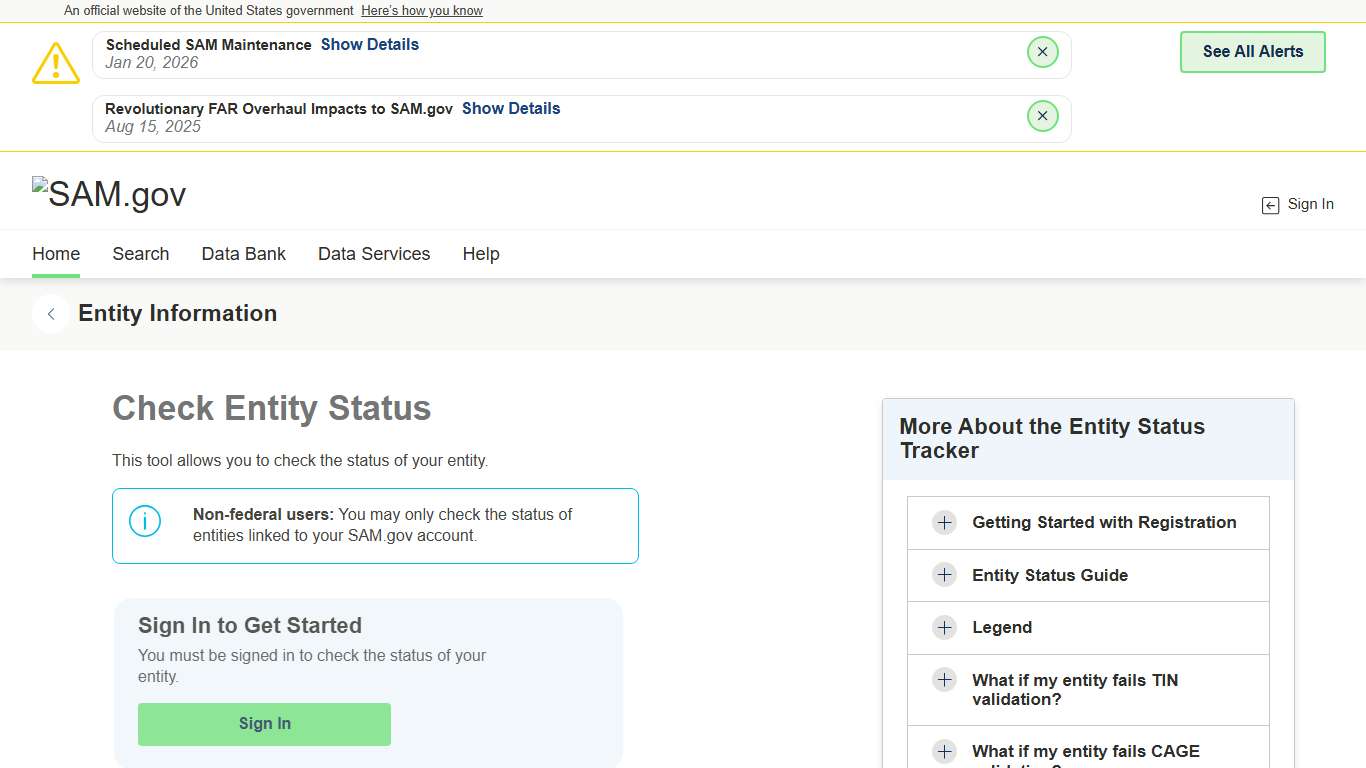The image size is (1366, 768).
Task: Click the SAM.gov logo
Action: 109,193
